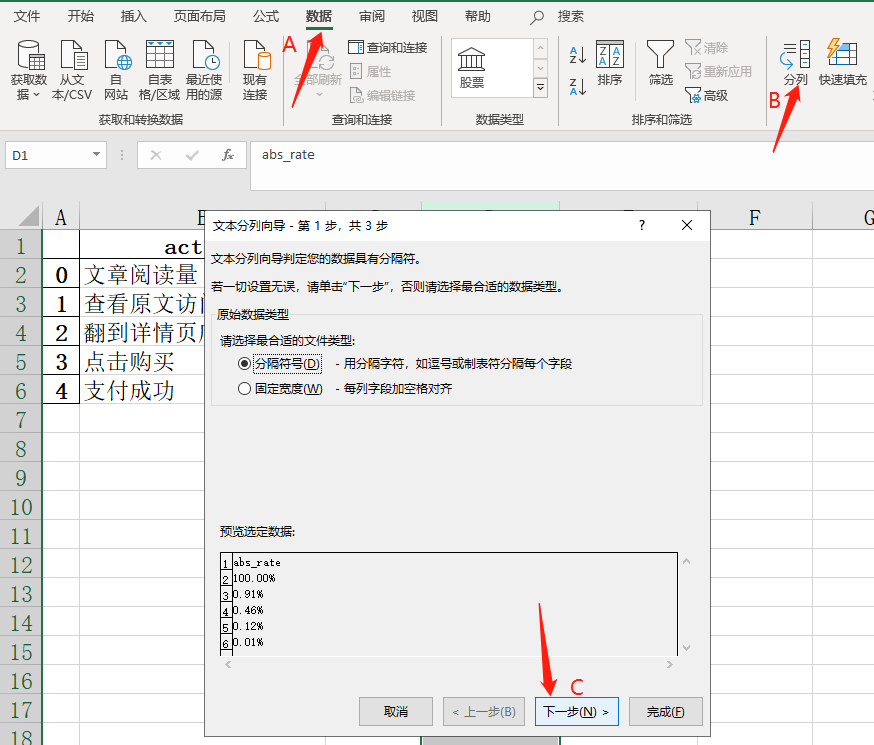This screenshot has width=874, height=745.
Task: Click the Properties (属性) ribbon item
Action: [371, 71]
